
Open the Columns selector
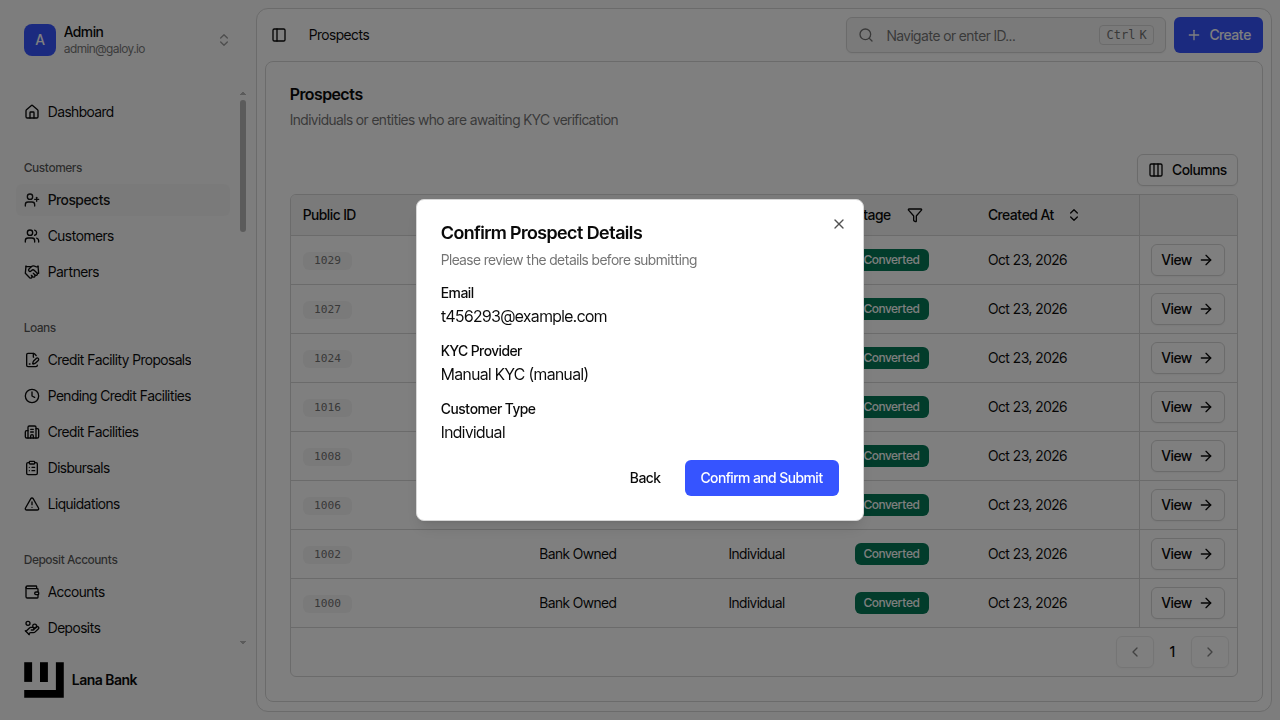(x=1187, y=170)
